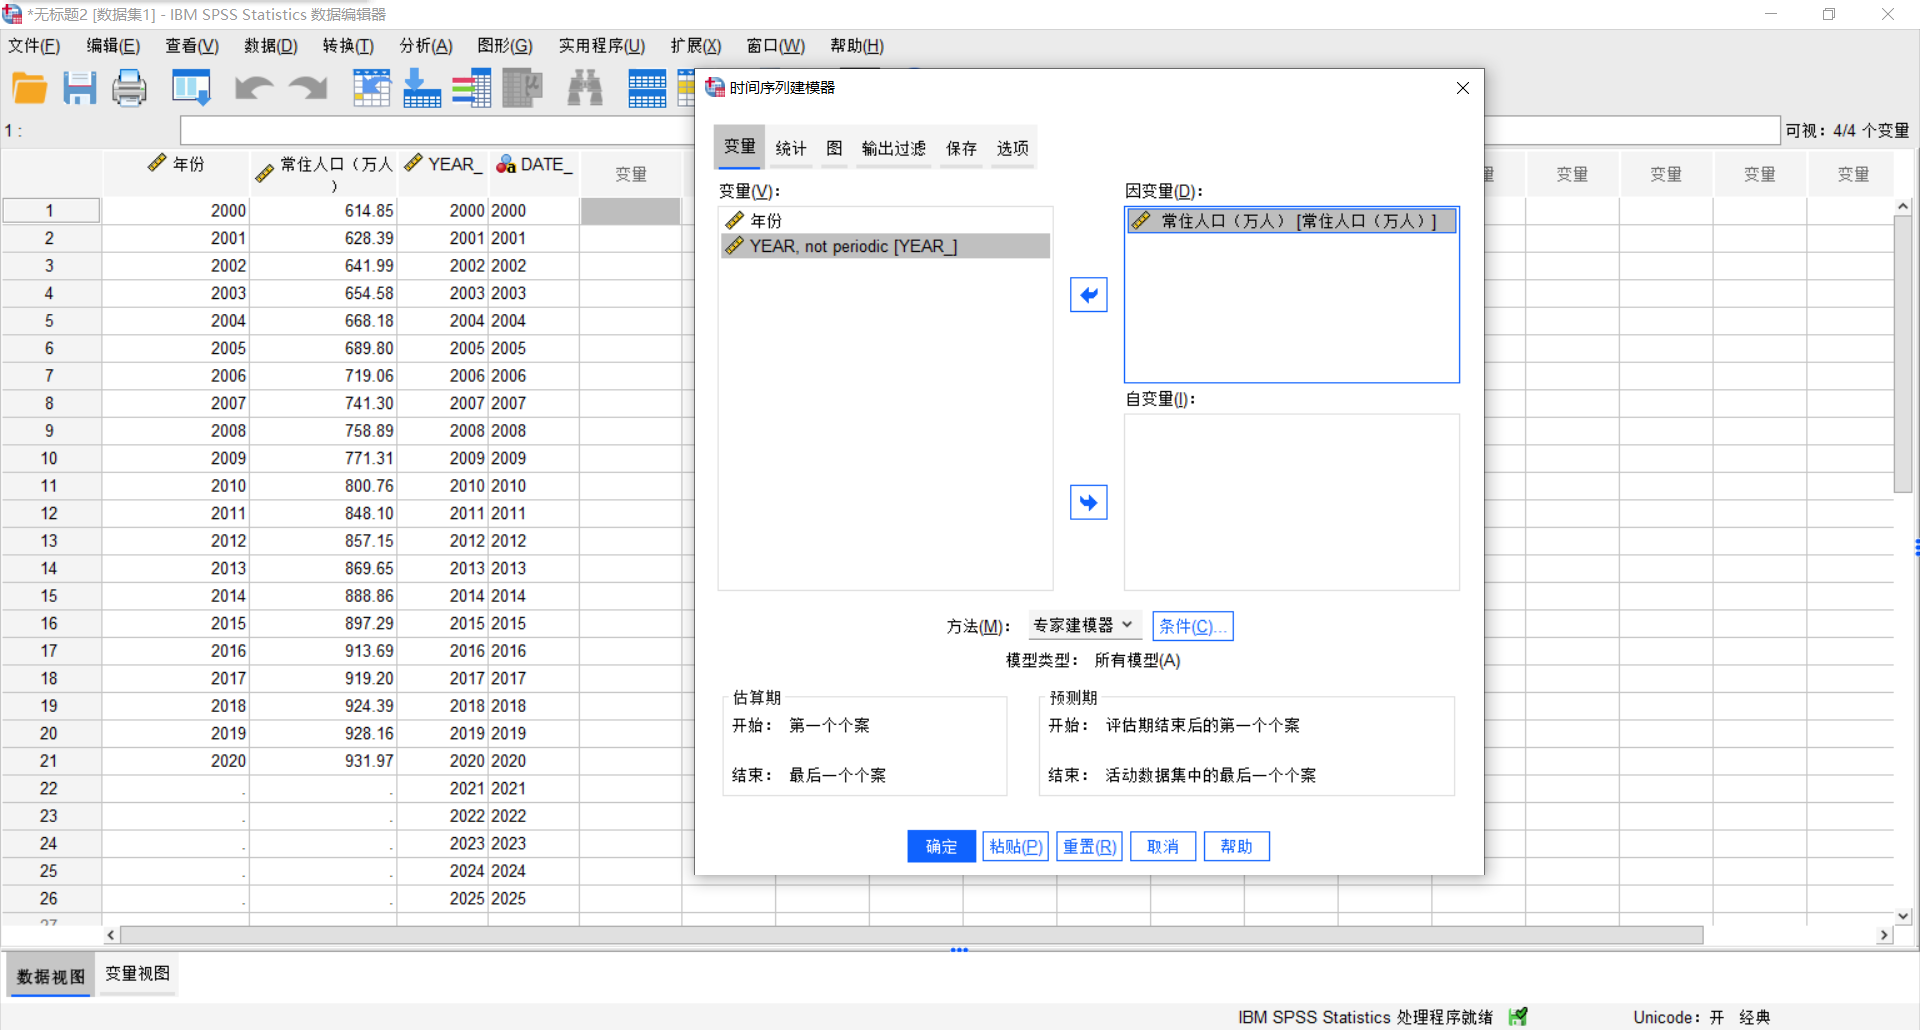
Task: Click the YEAR_ column header
Action: click(444, 172)
